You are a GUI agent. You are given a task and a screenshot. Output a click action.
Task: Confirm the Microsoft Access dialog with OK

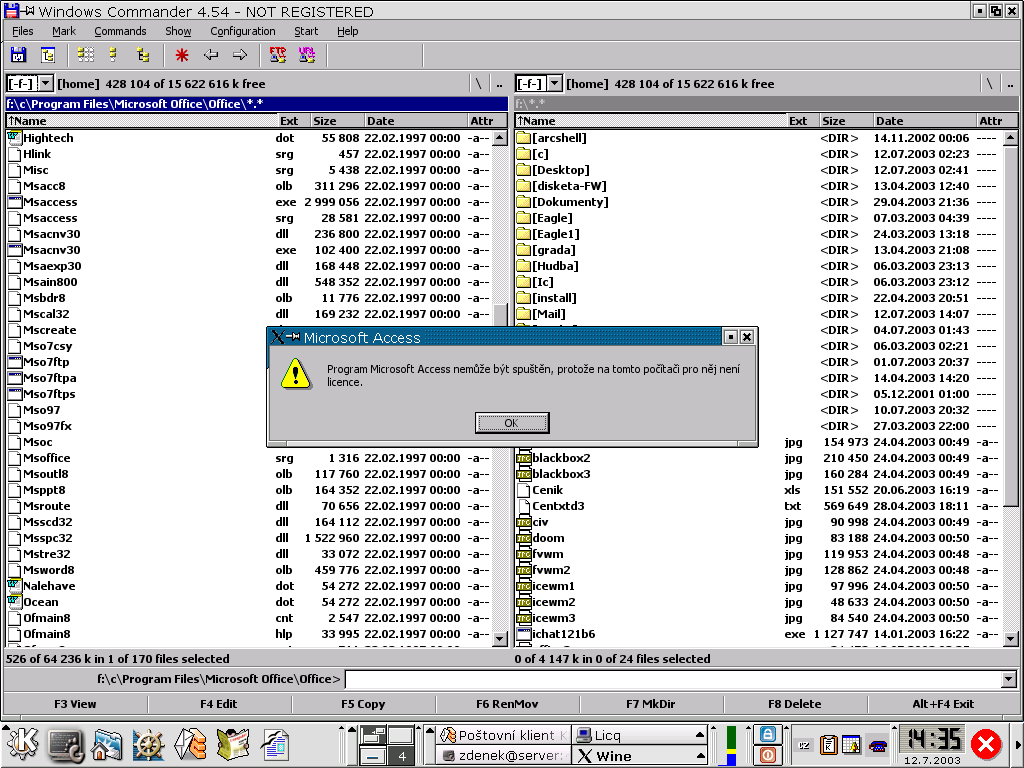[x=512, y=423]
